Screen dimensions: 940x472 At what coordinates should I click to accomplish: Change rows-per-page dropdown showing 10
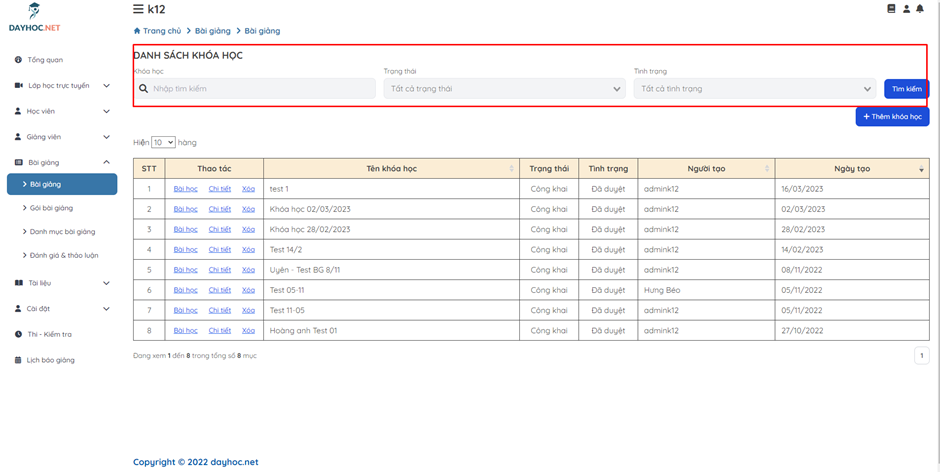[x=163, y=143]
